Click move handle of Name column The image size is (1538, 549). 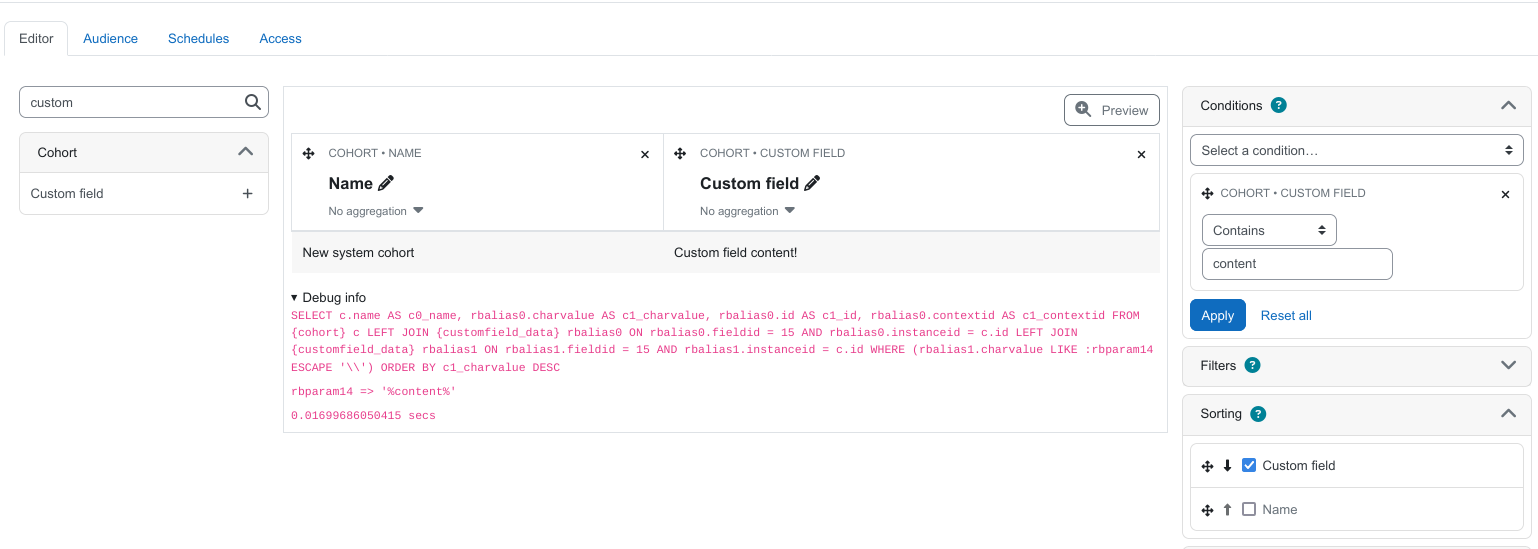pyautogui.click(x=308, y=153)
